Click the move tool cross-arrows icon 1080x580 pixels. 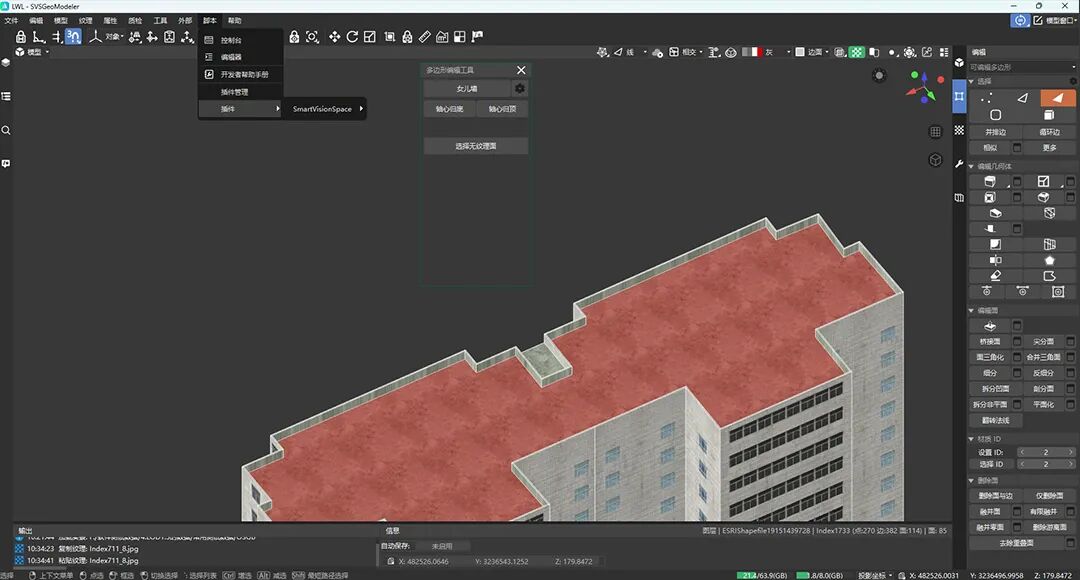334,37
